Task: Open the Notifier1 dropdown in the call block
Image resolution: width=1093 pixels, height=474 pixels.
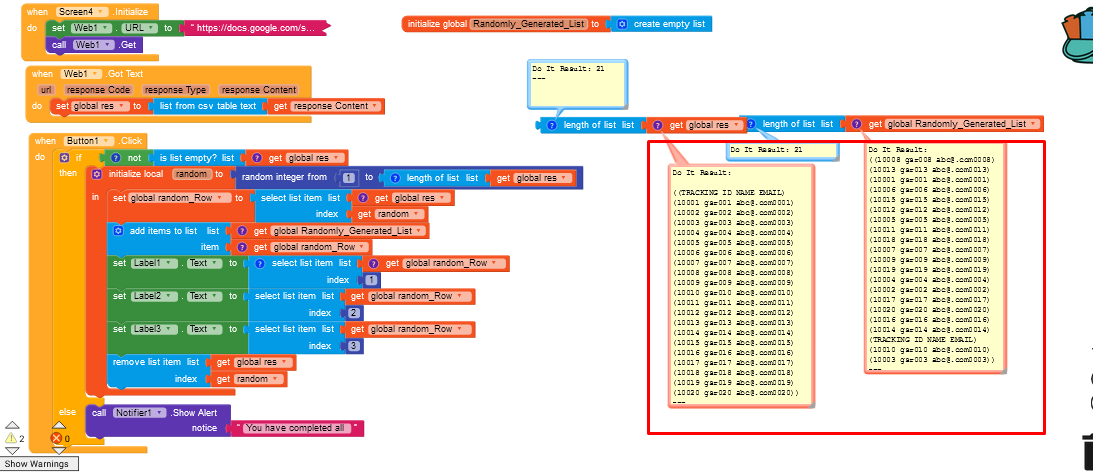Action: coord(139,412)
